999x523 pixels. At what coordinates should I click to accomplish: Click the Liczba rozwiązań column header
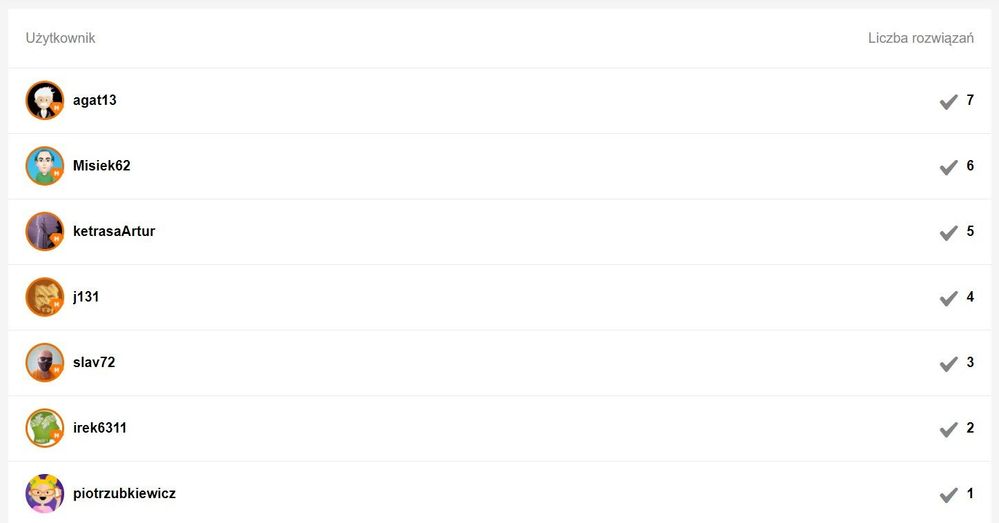[x=921, y=38]
